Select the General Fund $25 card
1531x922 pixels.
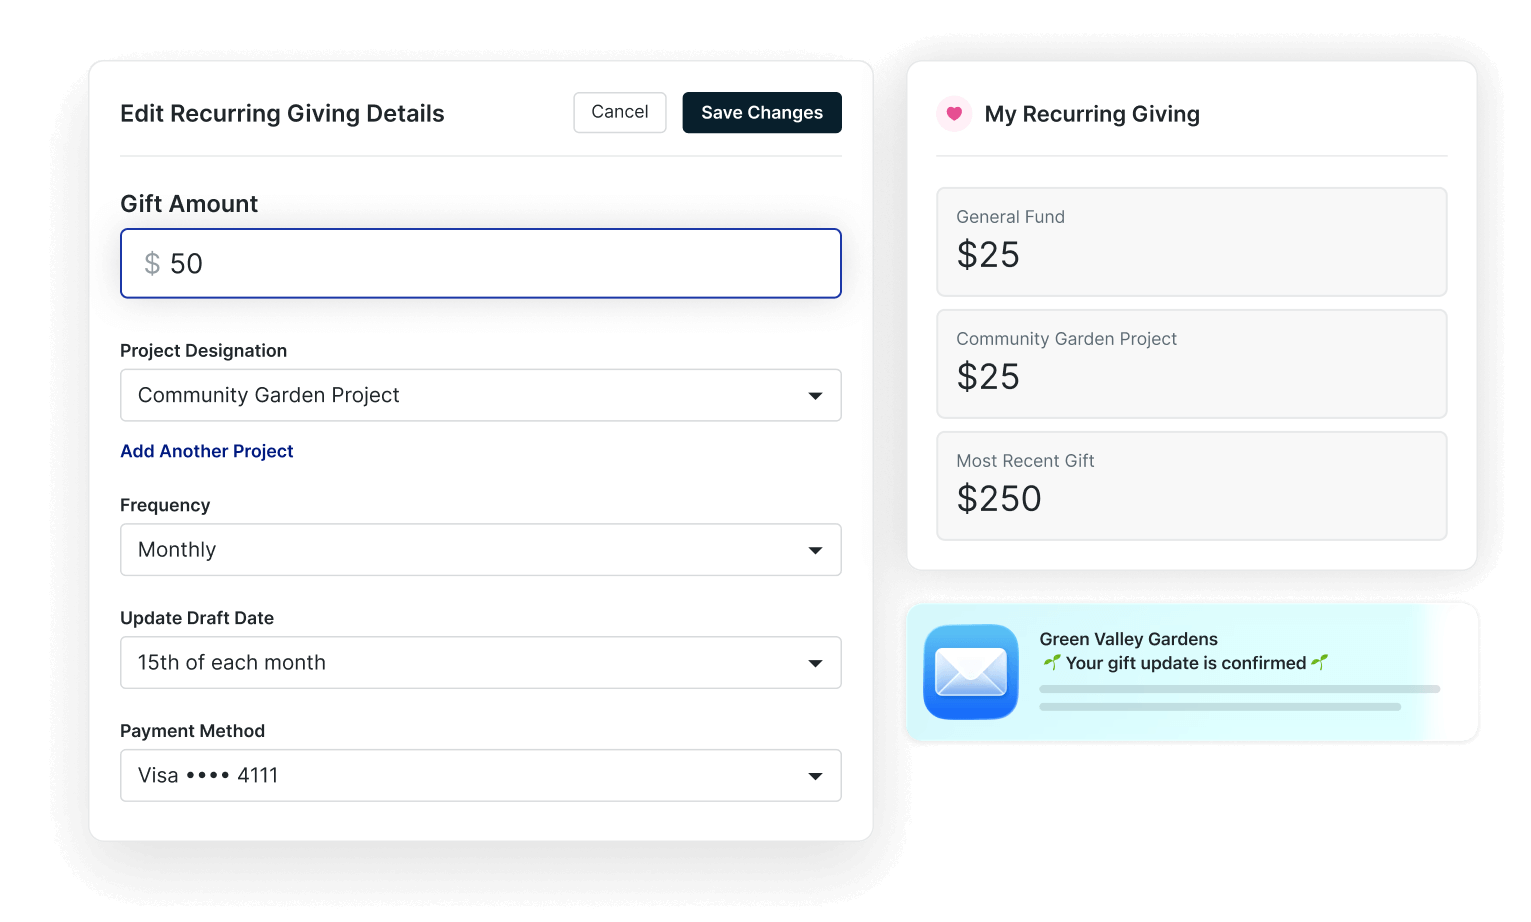tap(1191, 242)
